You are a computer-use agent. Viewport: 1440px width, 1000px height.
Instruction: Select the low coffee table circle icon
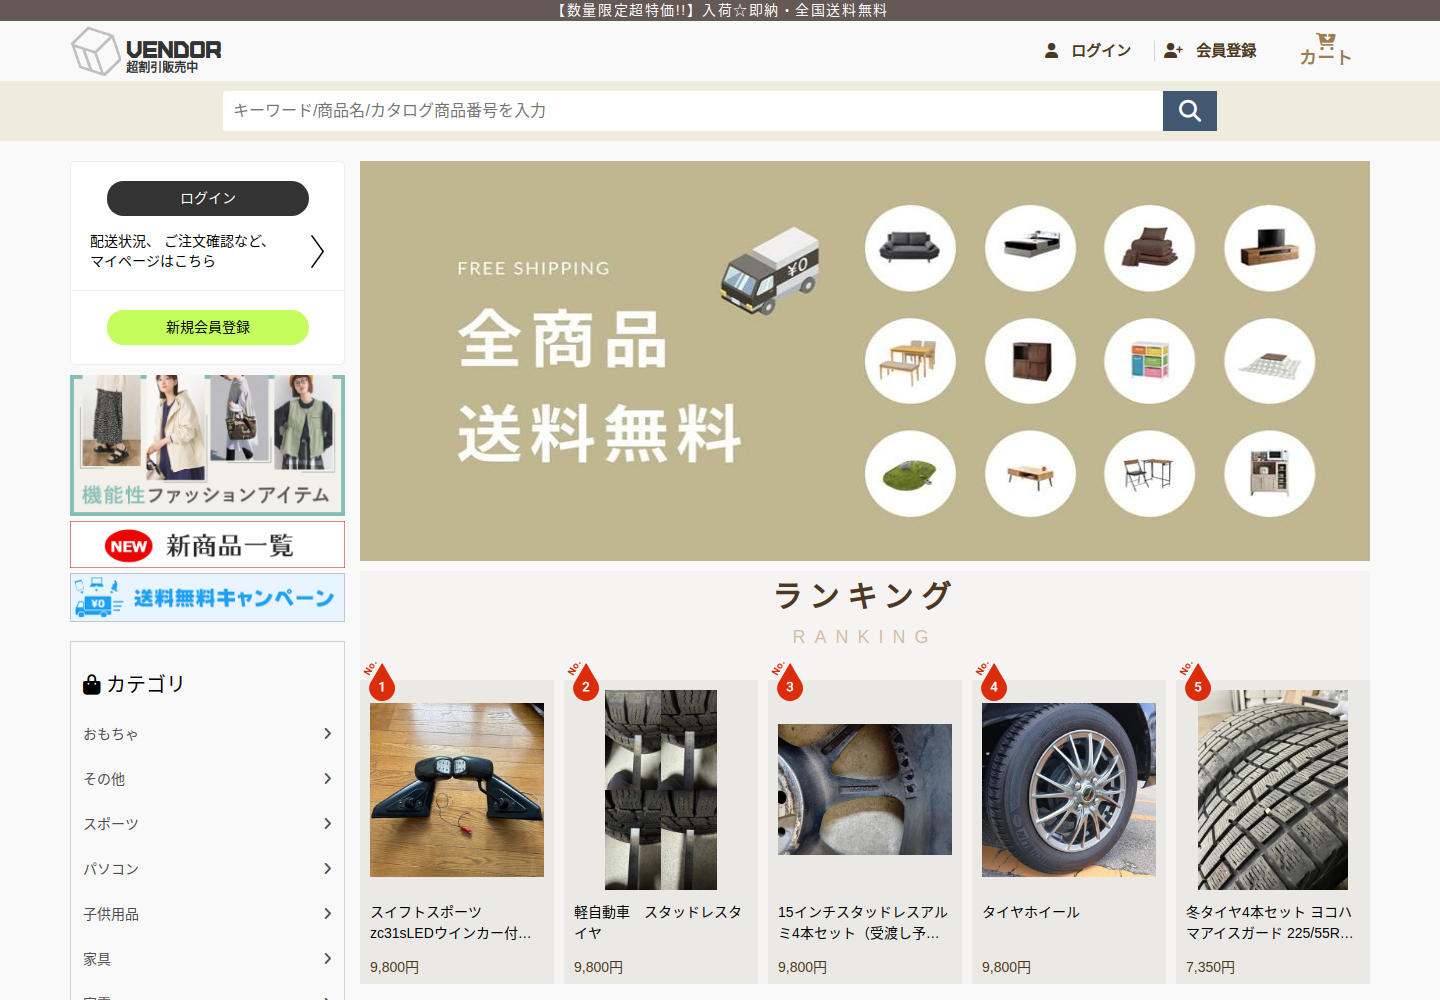point(1030,474)
